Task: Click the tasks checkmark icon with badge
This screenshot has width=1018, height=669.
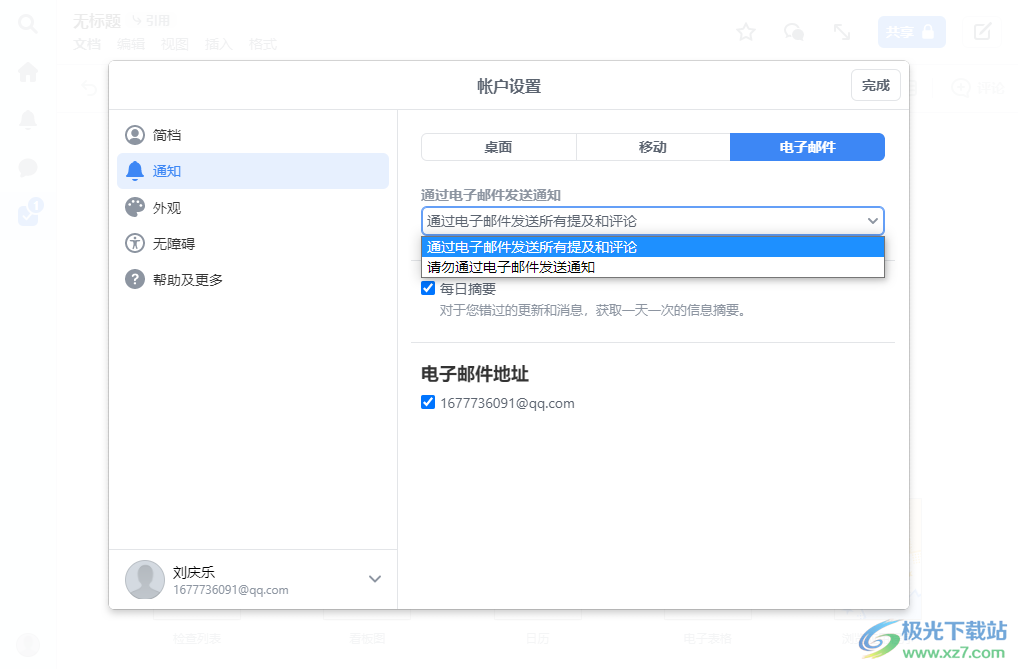Action: coord(29,213)
